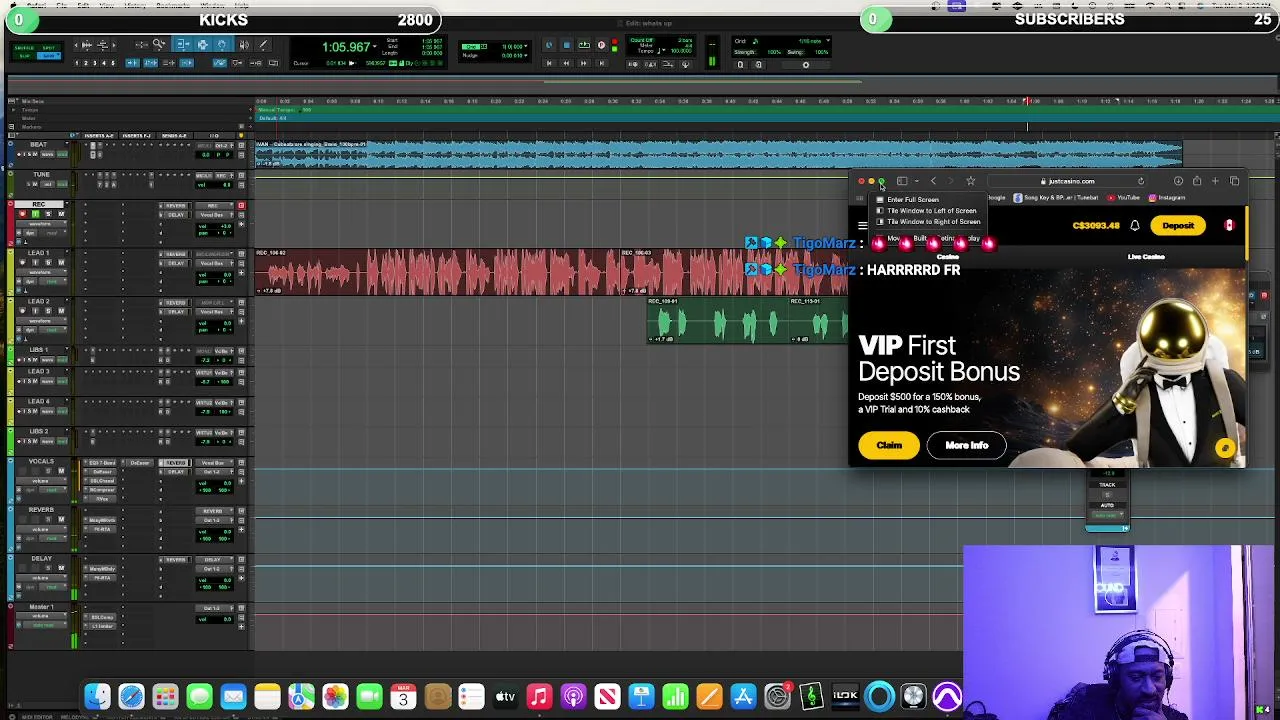Enable Shuffle edit mode

24,47
